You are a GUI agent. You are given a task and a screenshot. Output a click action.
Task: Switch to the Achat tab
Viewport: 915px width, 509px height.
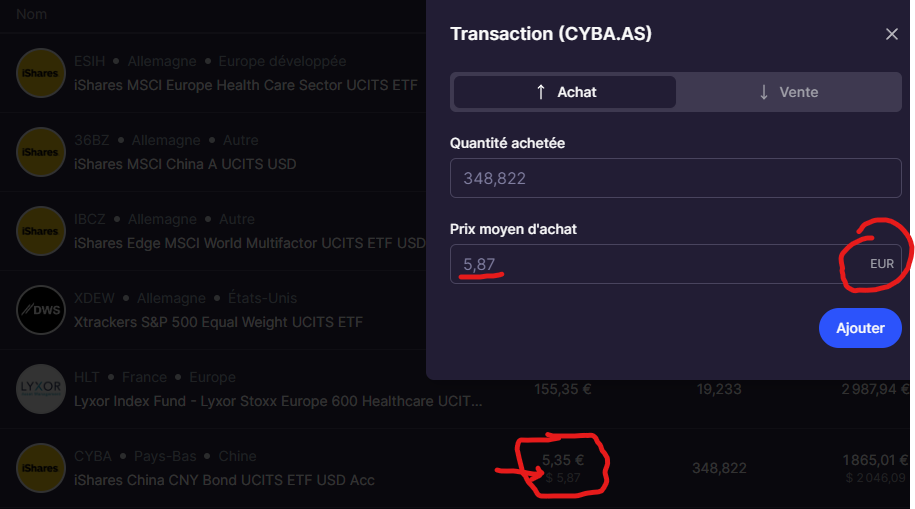(565, 92)
